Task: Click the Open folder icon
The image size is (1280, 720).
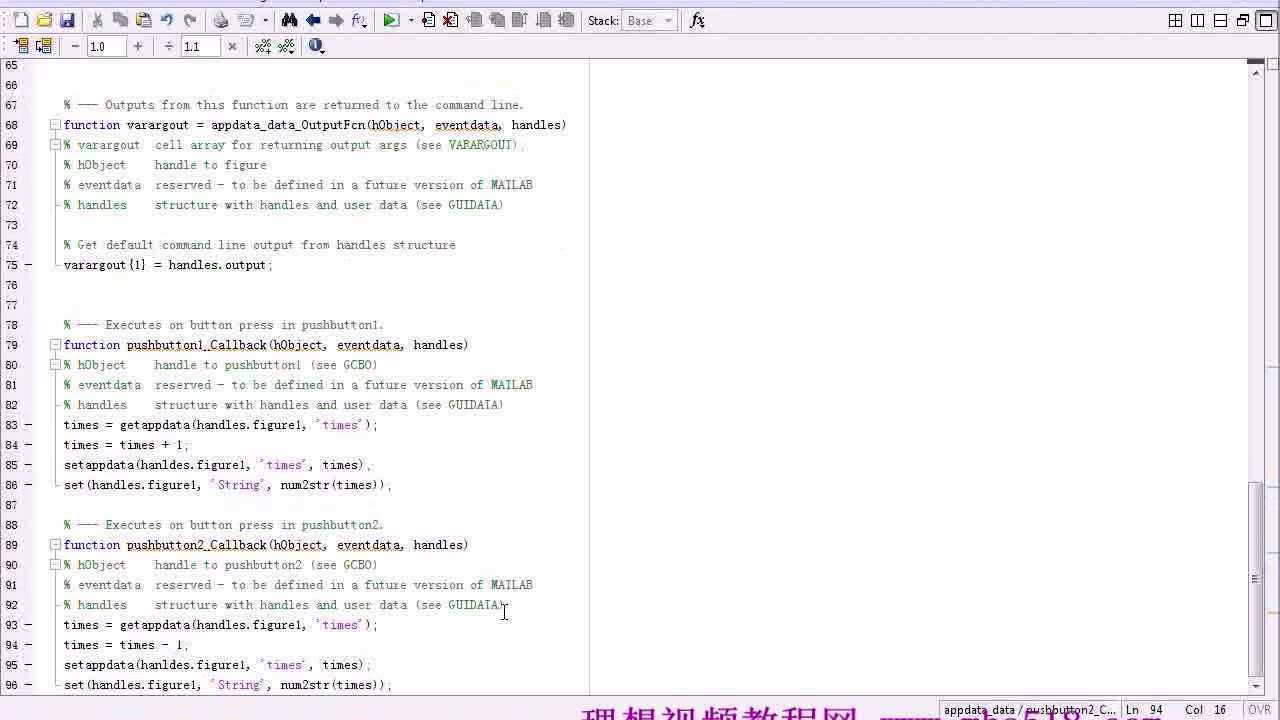Action: coord(44,20)
